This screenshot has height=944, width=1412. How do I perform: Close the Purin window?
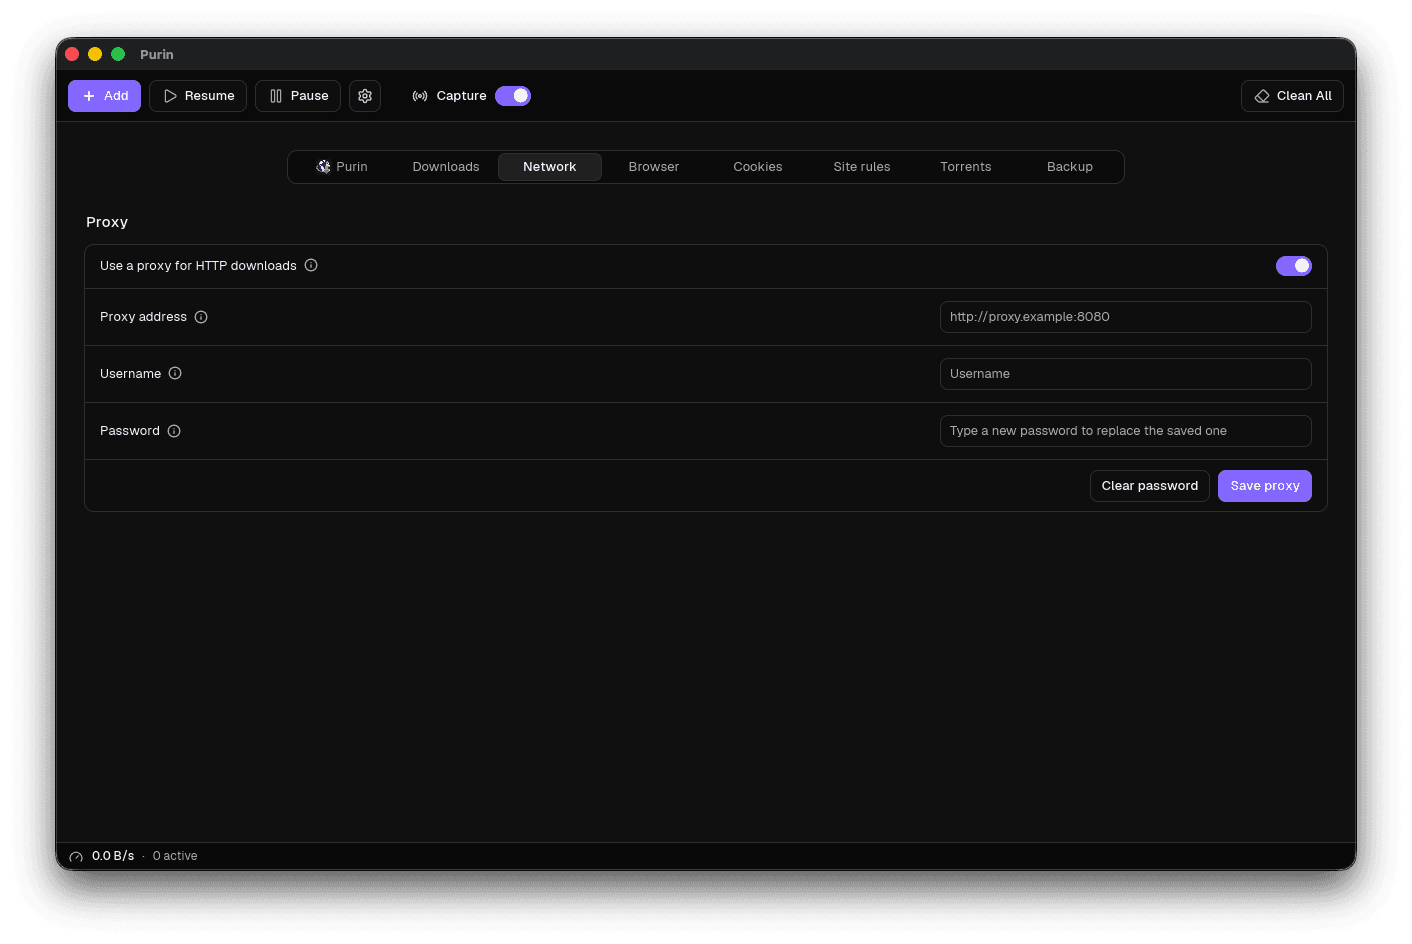(x=72, y=54)
